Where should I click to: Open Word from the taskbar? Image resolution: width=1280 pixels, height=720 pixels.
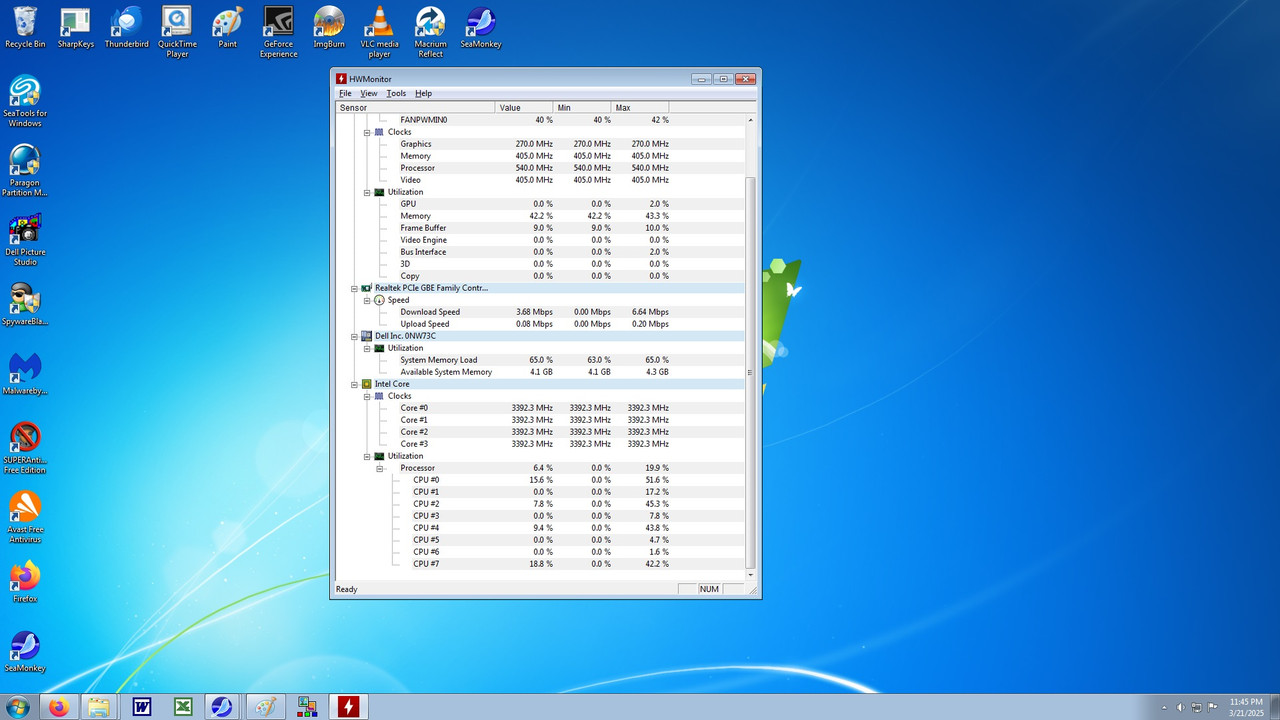point(141,707)
